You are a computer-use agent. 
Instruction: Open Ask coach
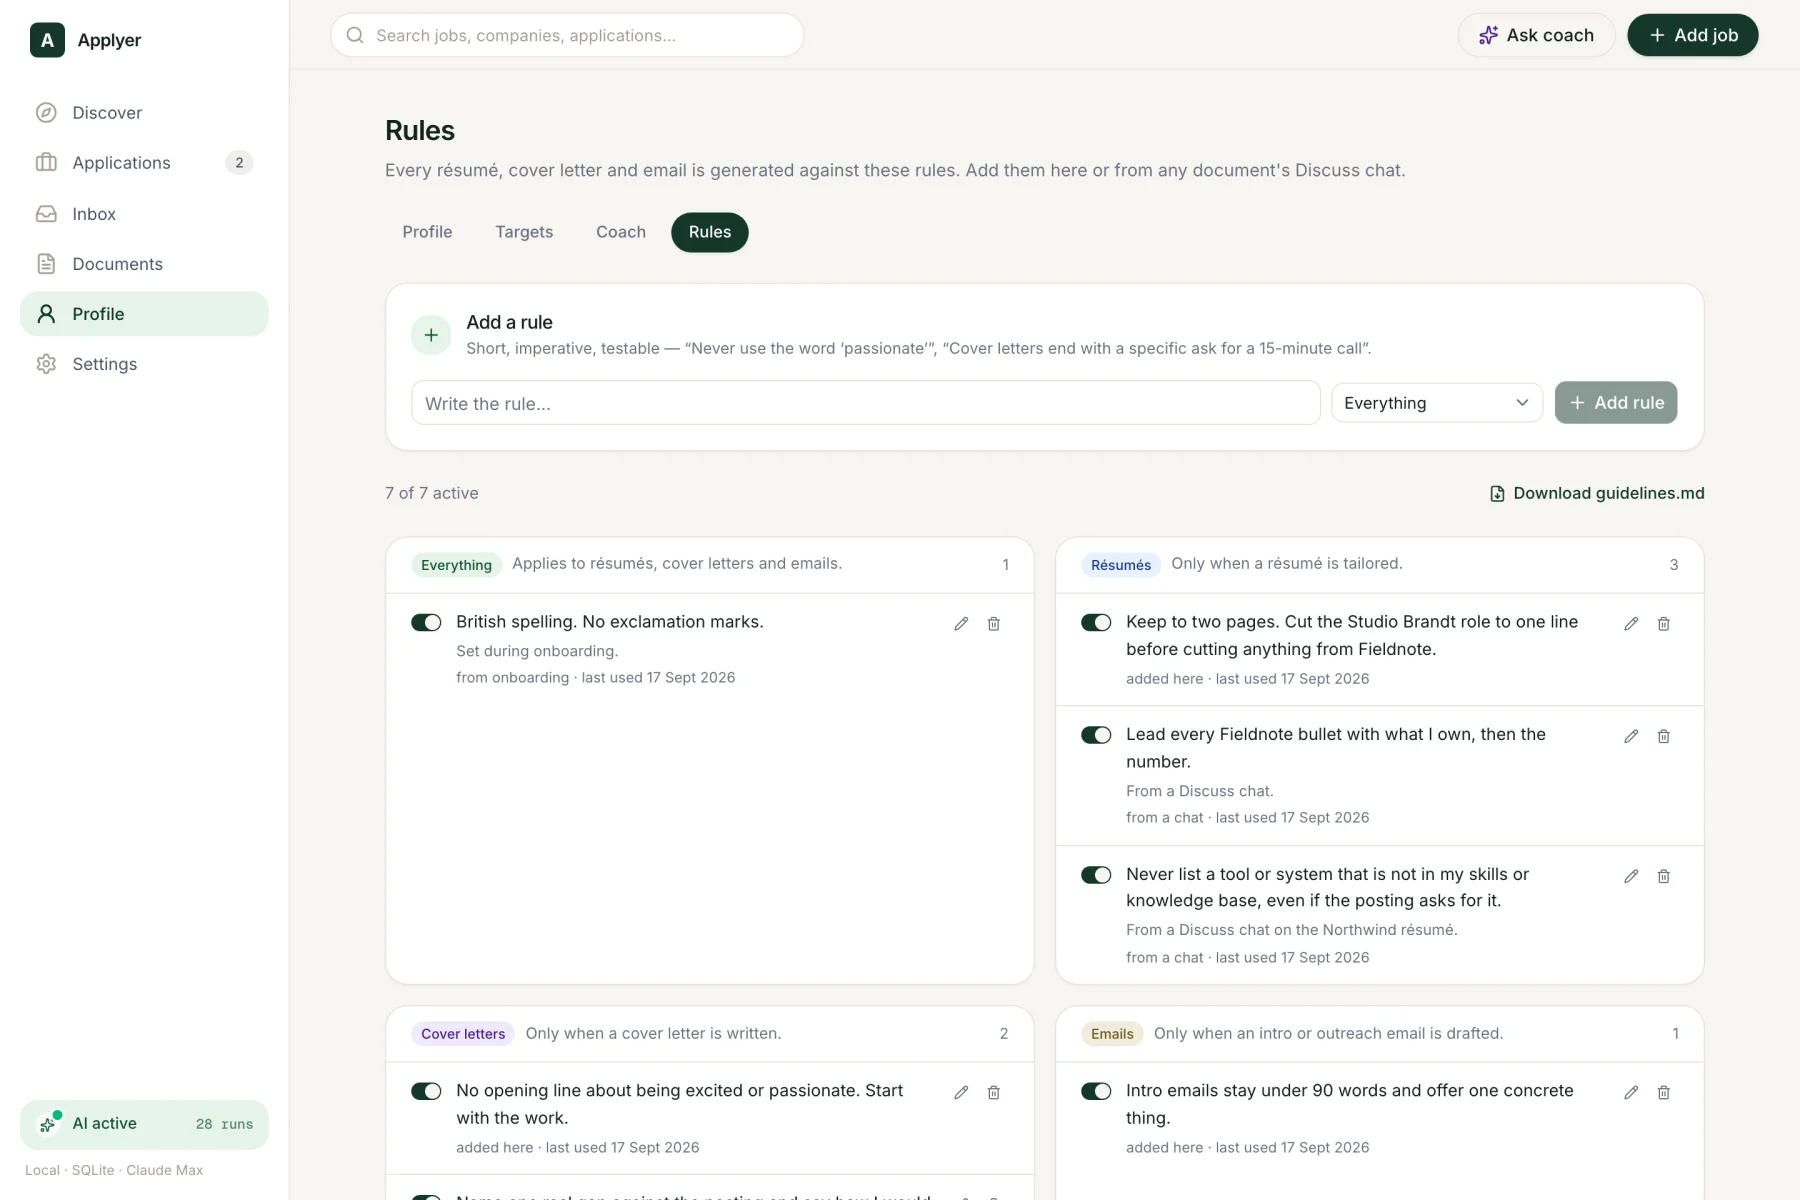1536,35
